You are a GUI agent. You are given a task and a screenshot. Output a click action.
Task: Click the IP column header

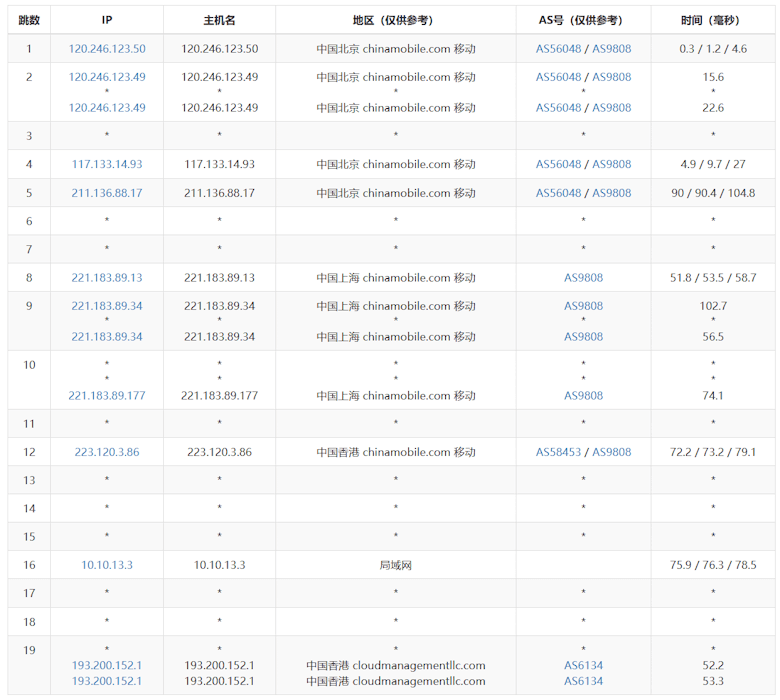107,20
